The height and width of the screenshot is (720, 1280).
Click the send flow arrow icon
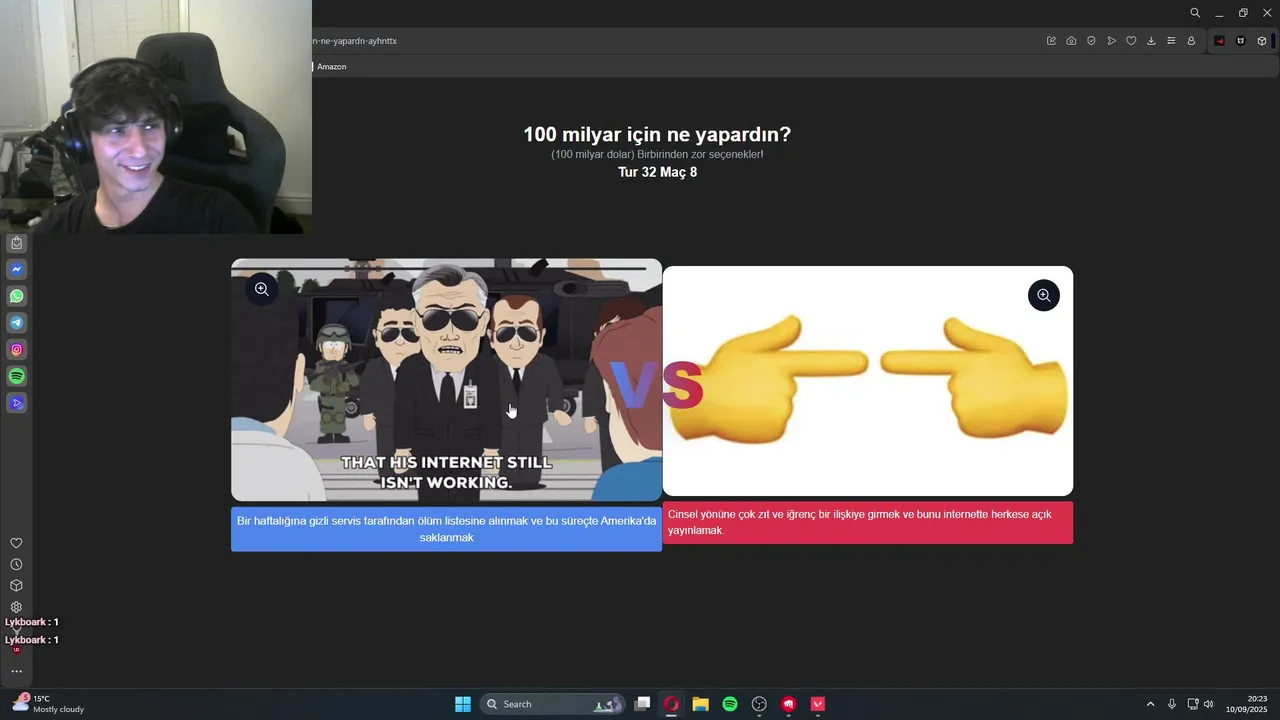[x=1111, y=41]
